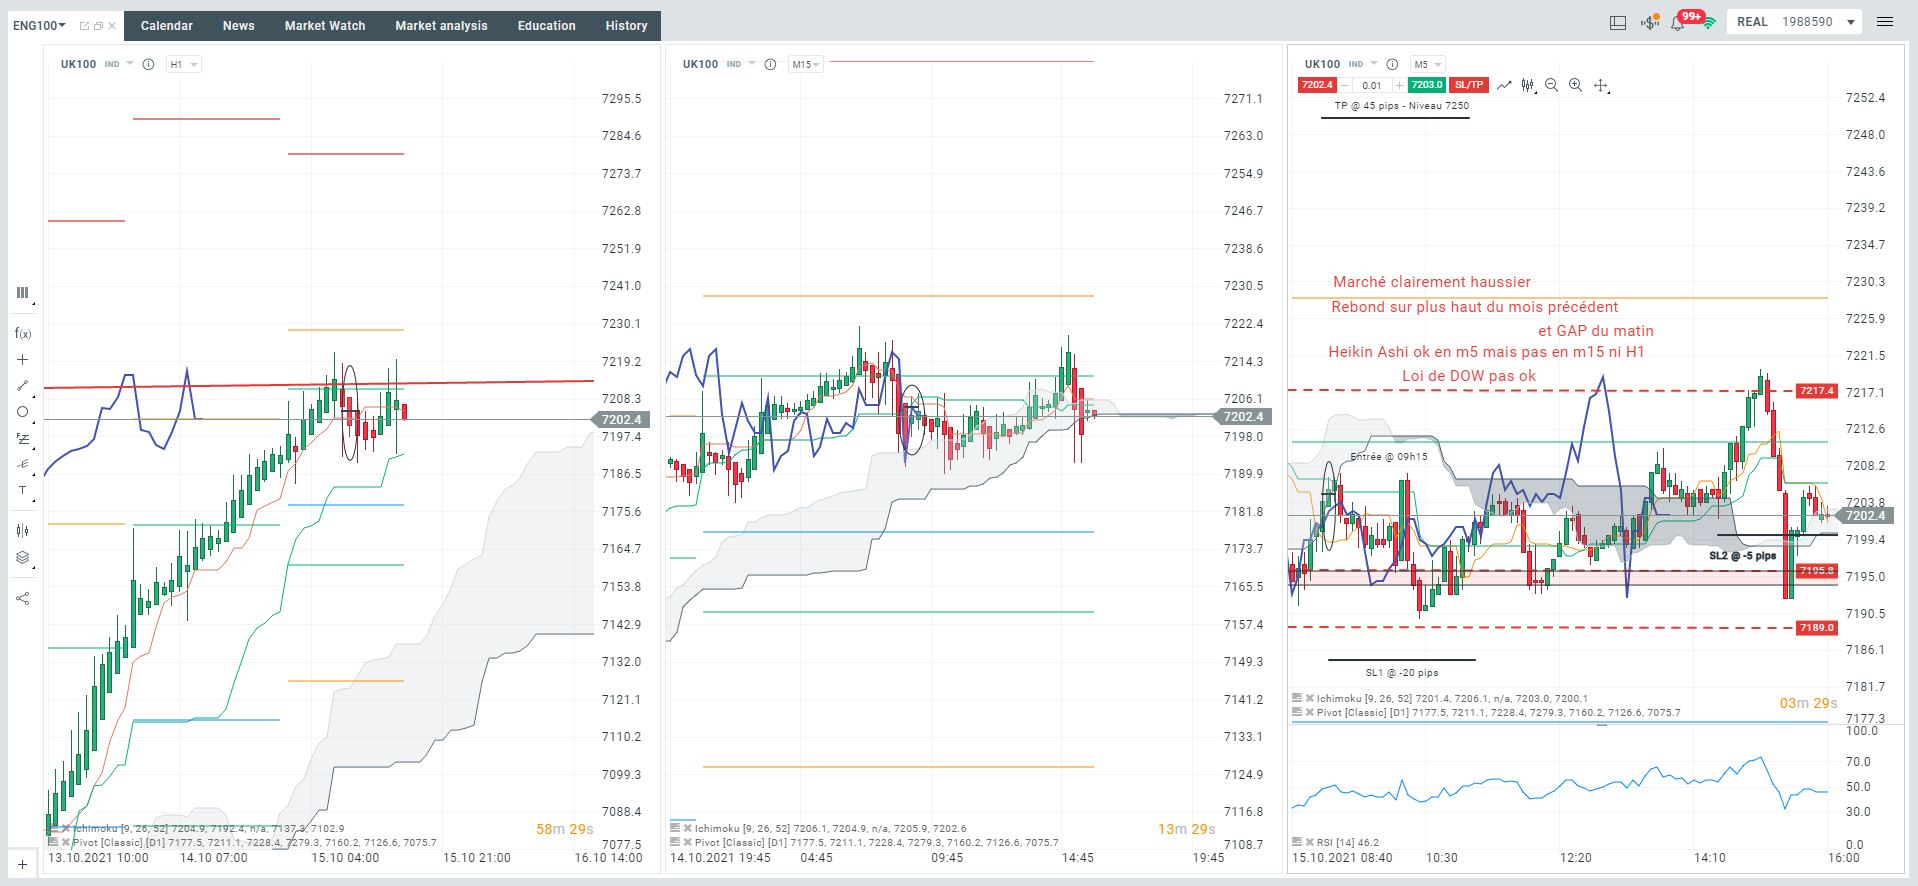Select the circle shape tool
Image resolution: width=1918 pixels, height=886 pixels.
[22, 412]
